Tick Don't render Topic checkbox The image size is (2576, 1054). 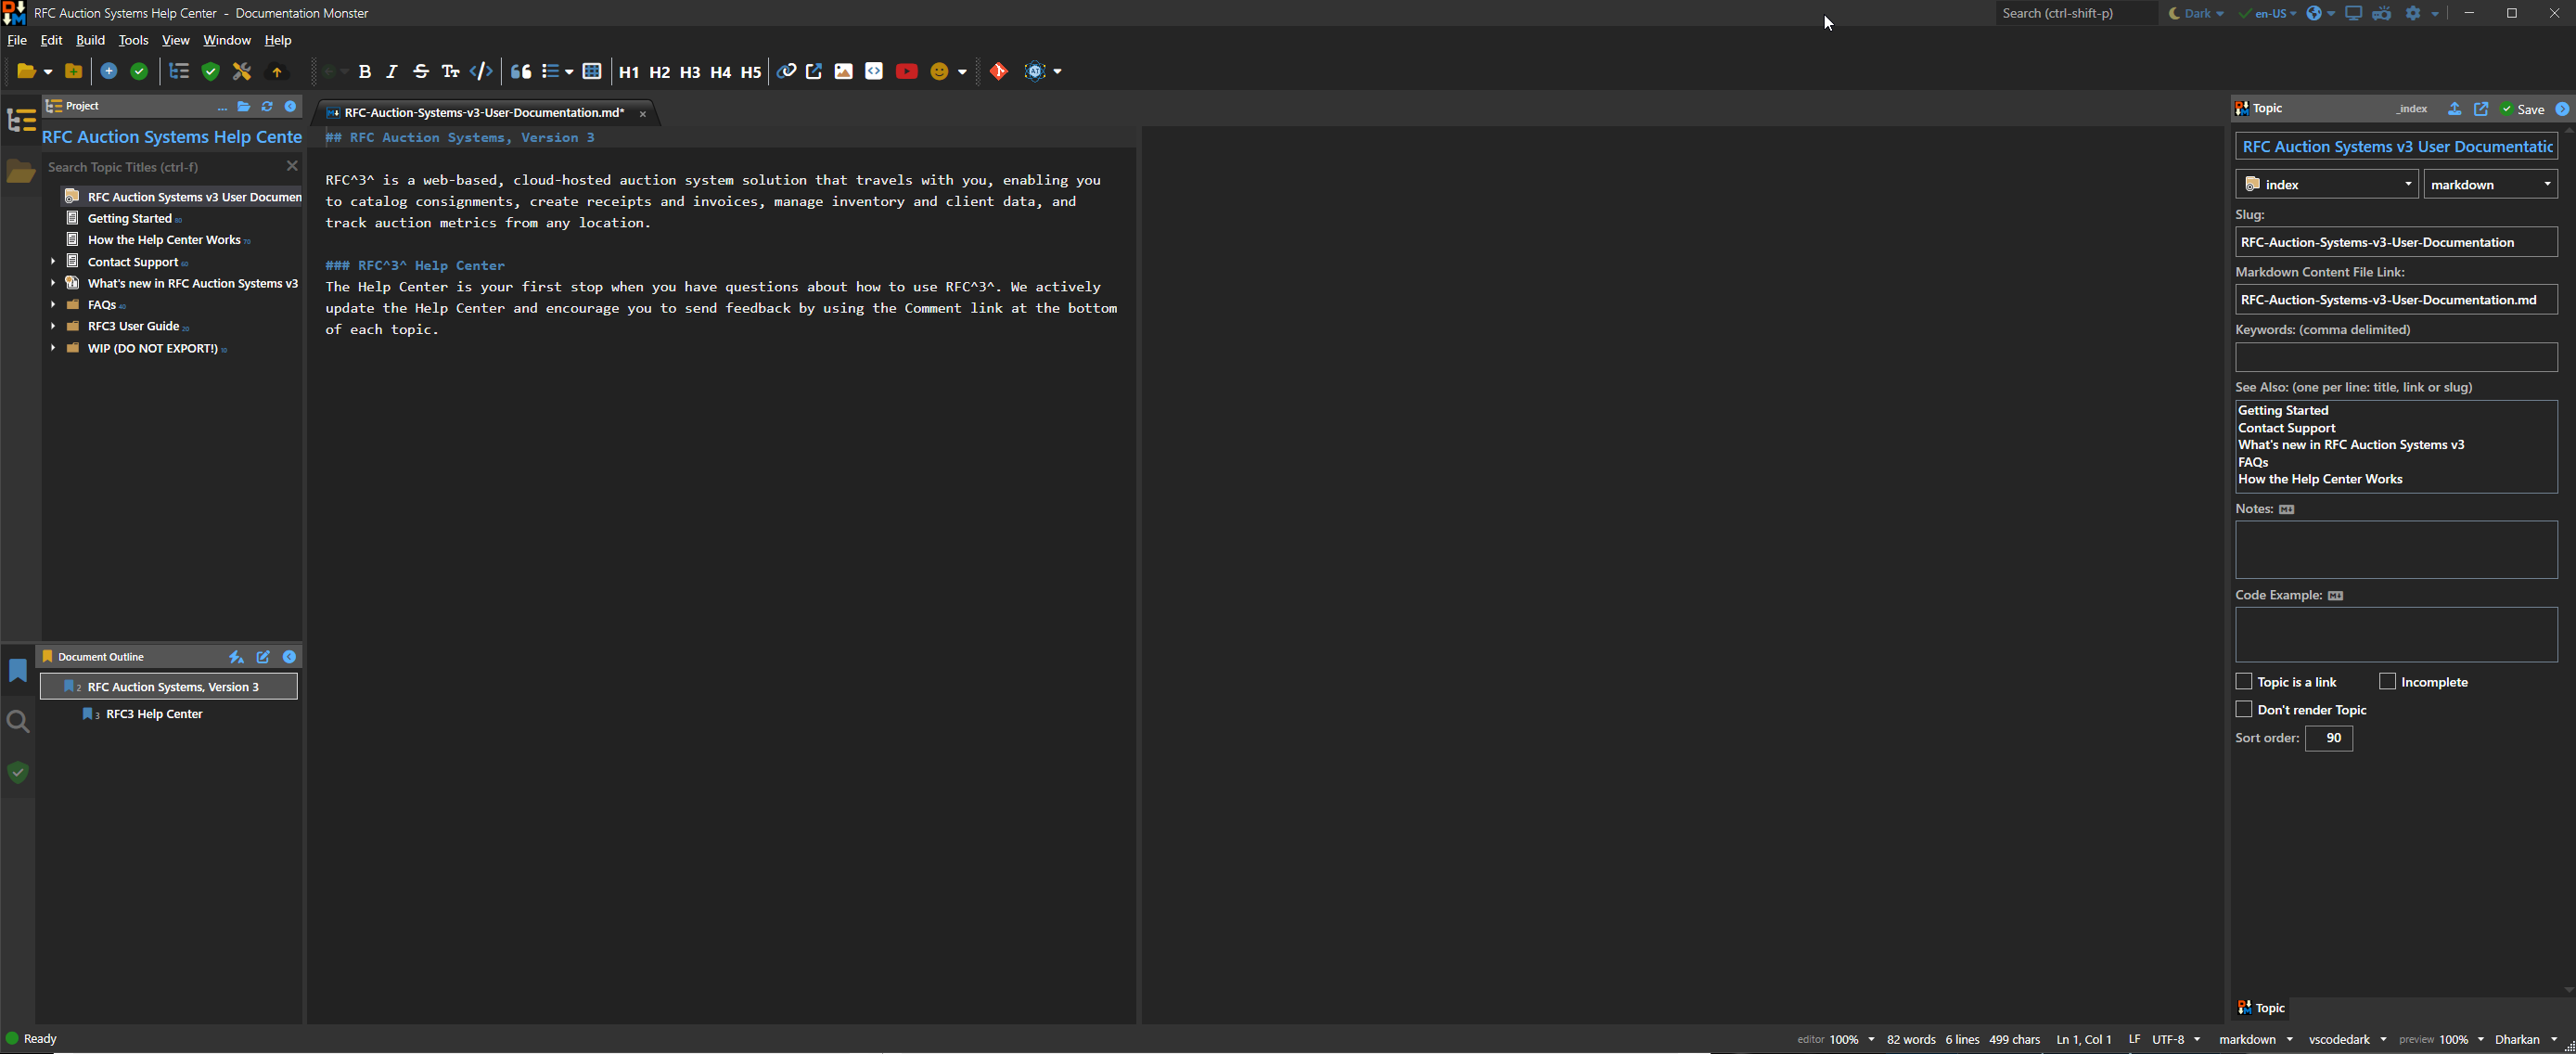[x=2244, y=709]
